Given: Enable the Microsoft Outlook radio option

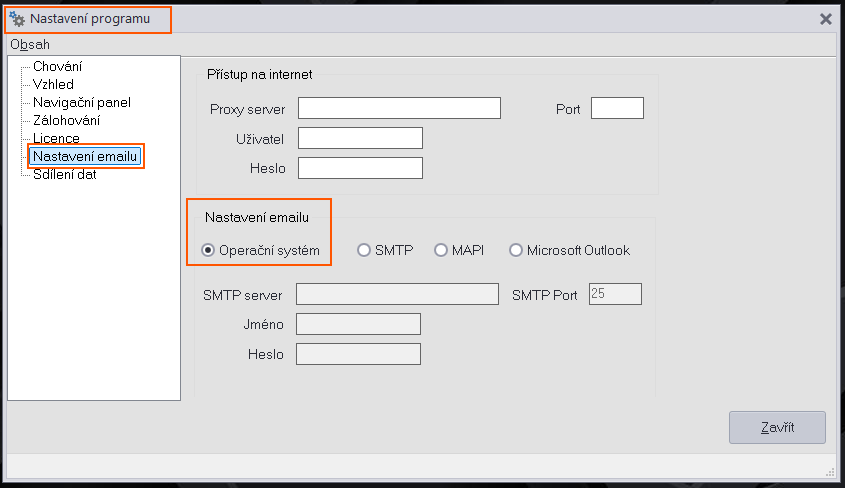Looking at the screenshot, I should (516, 251).
